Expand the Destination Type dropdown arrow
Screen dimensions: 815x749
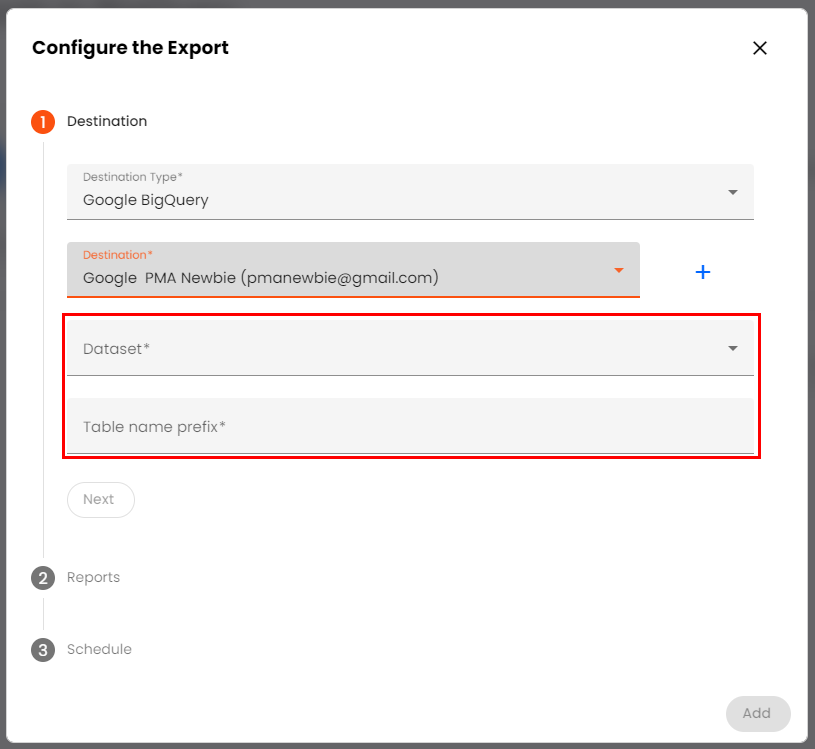point(733,192)
